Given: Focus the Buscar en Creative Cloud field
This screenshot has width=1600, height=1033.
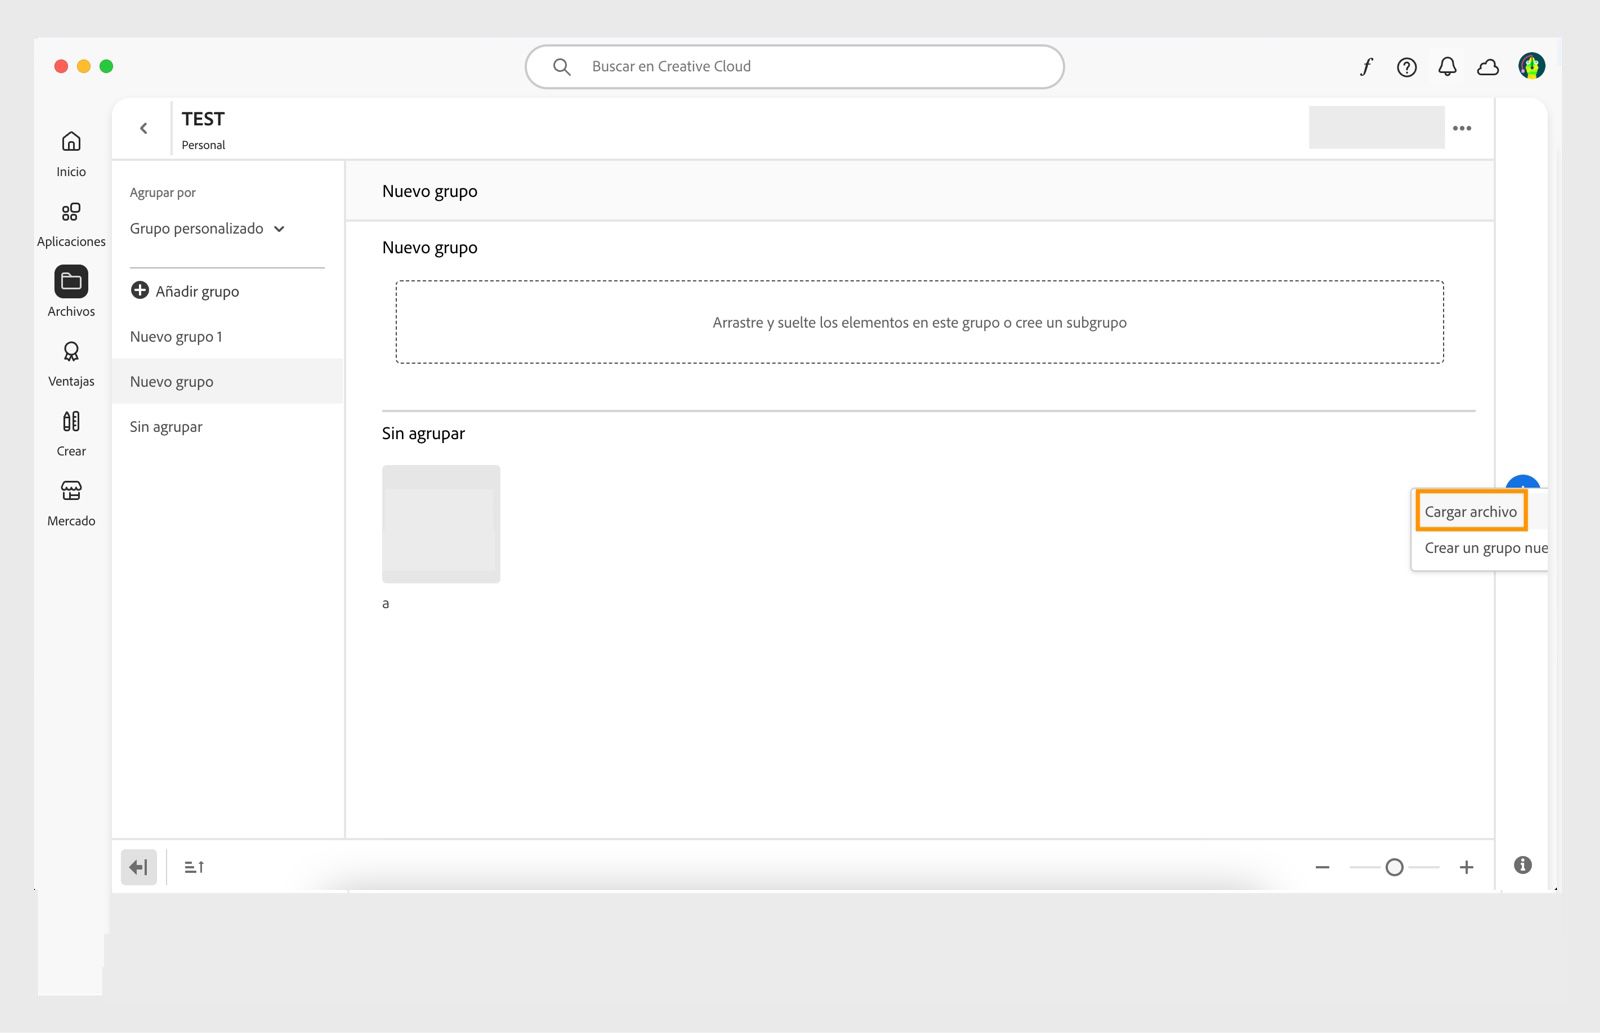Looking at the screenshot, I should click(x=794, y=67).
